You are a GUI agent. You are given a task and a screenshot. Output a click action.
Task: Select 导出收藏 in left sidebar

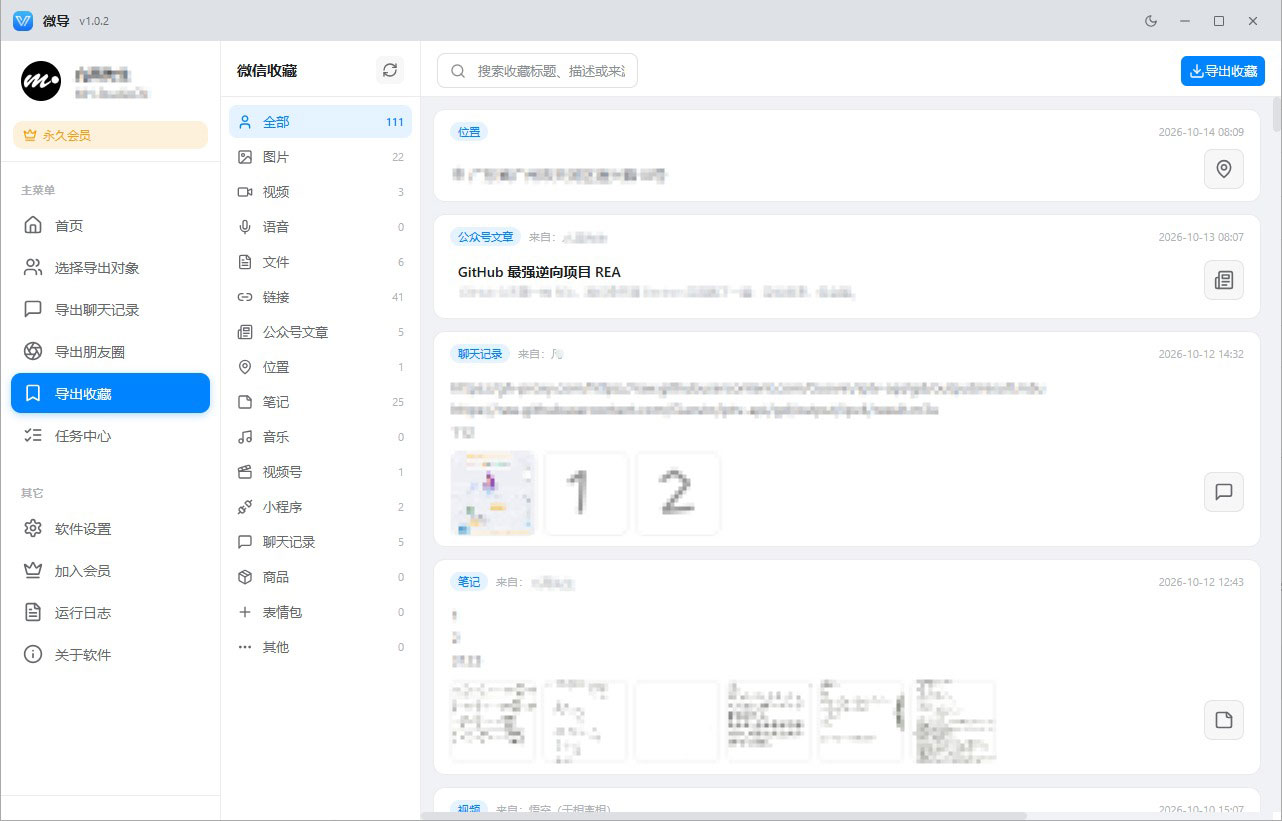(x=110, y=393)
